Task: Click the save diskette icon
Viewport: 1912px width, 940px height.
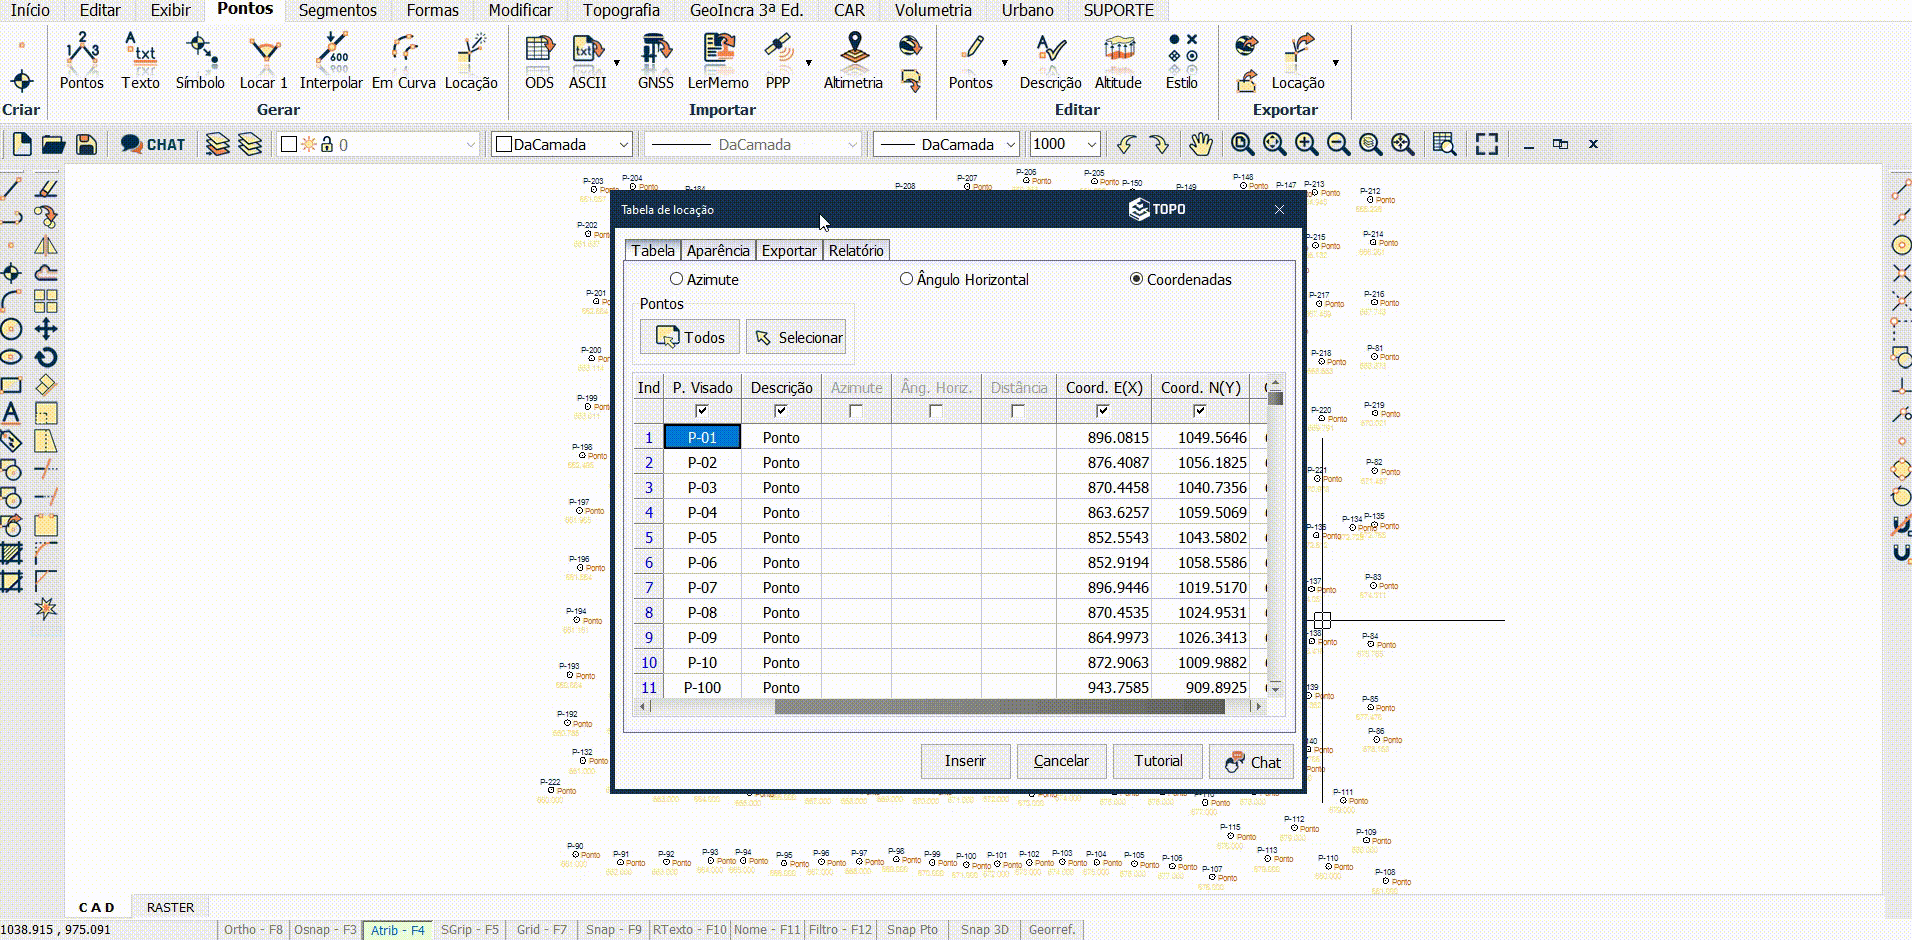Action: tap(87, 145)
